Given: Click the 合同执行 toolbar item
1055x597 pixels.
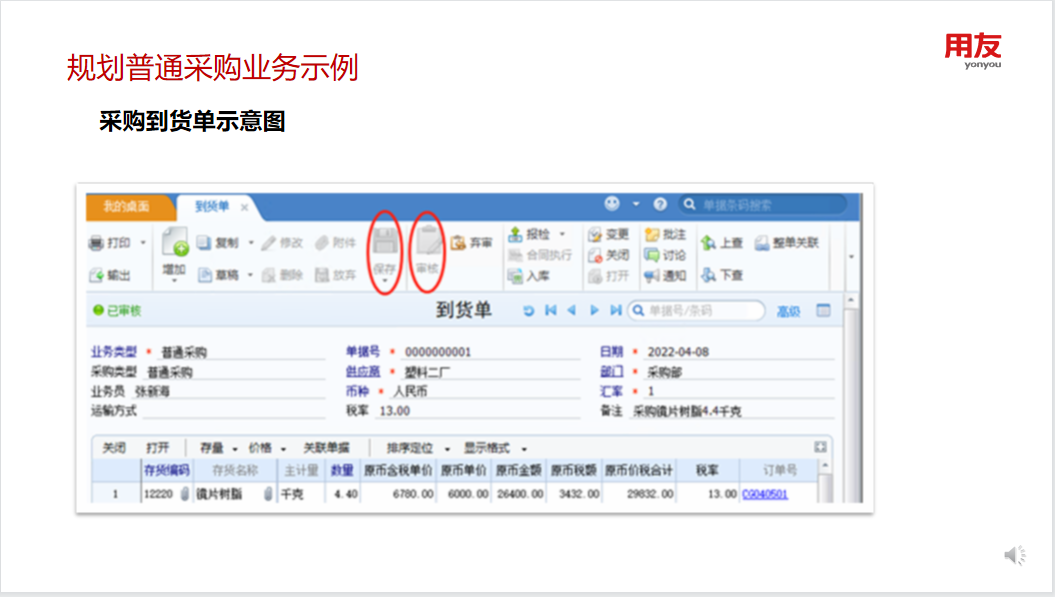Looking at the screenshot, I should point(540,255).
